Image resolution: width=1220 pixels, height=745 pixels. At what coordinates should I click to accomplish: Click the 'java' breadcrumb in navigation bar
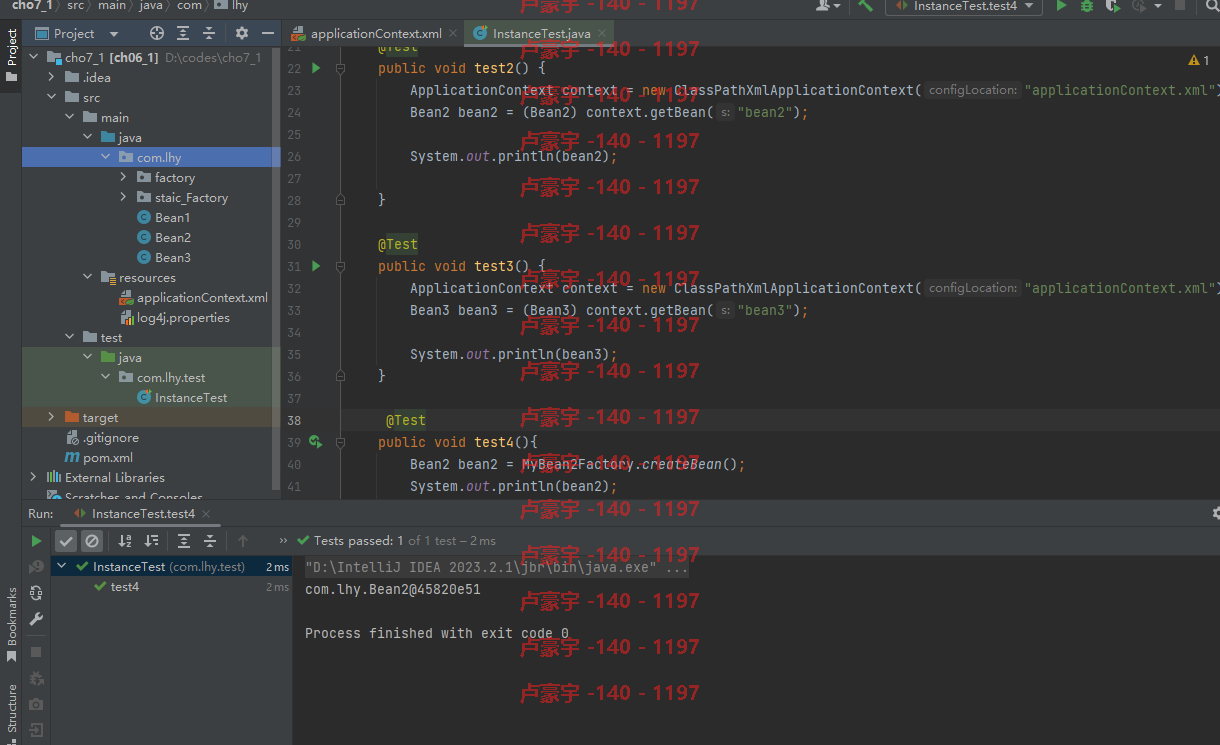point(151,6)
